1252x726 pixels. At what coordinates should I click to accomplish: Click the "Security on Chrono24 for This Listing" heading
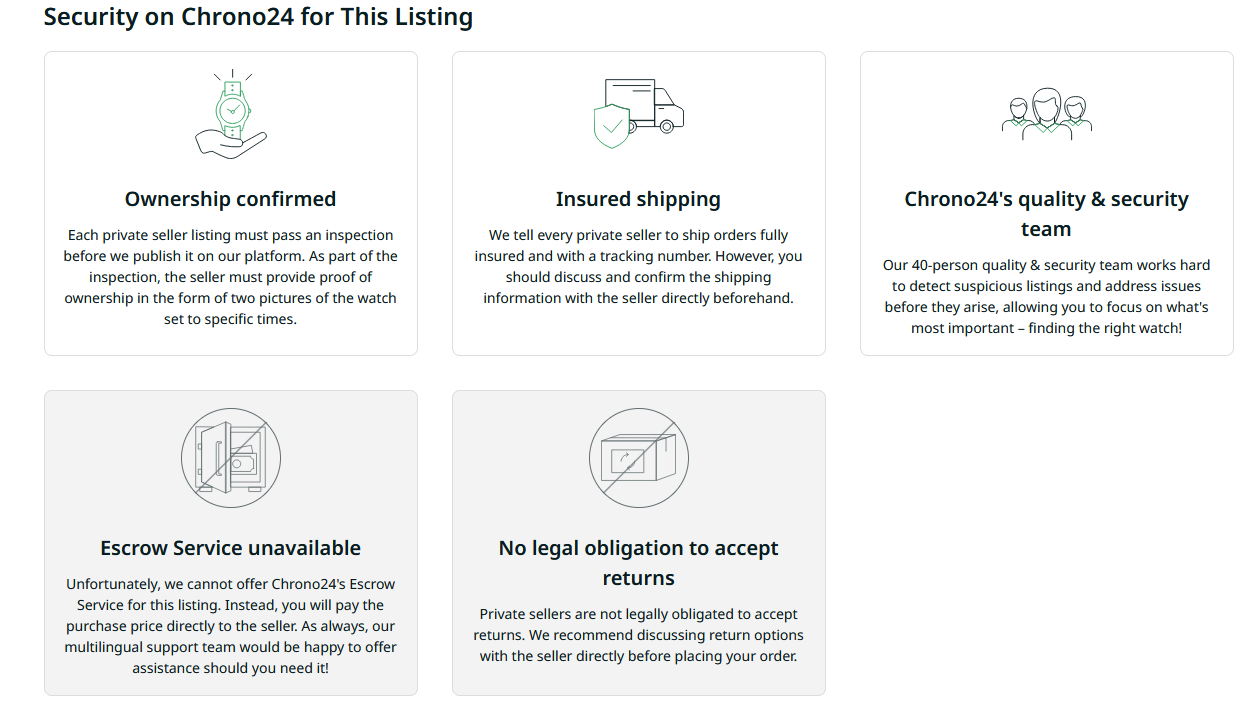click(x=258, y=17)
